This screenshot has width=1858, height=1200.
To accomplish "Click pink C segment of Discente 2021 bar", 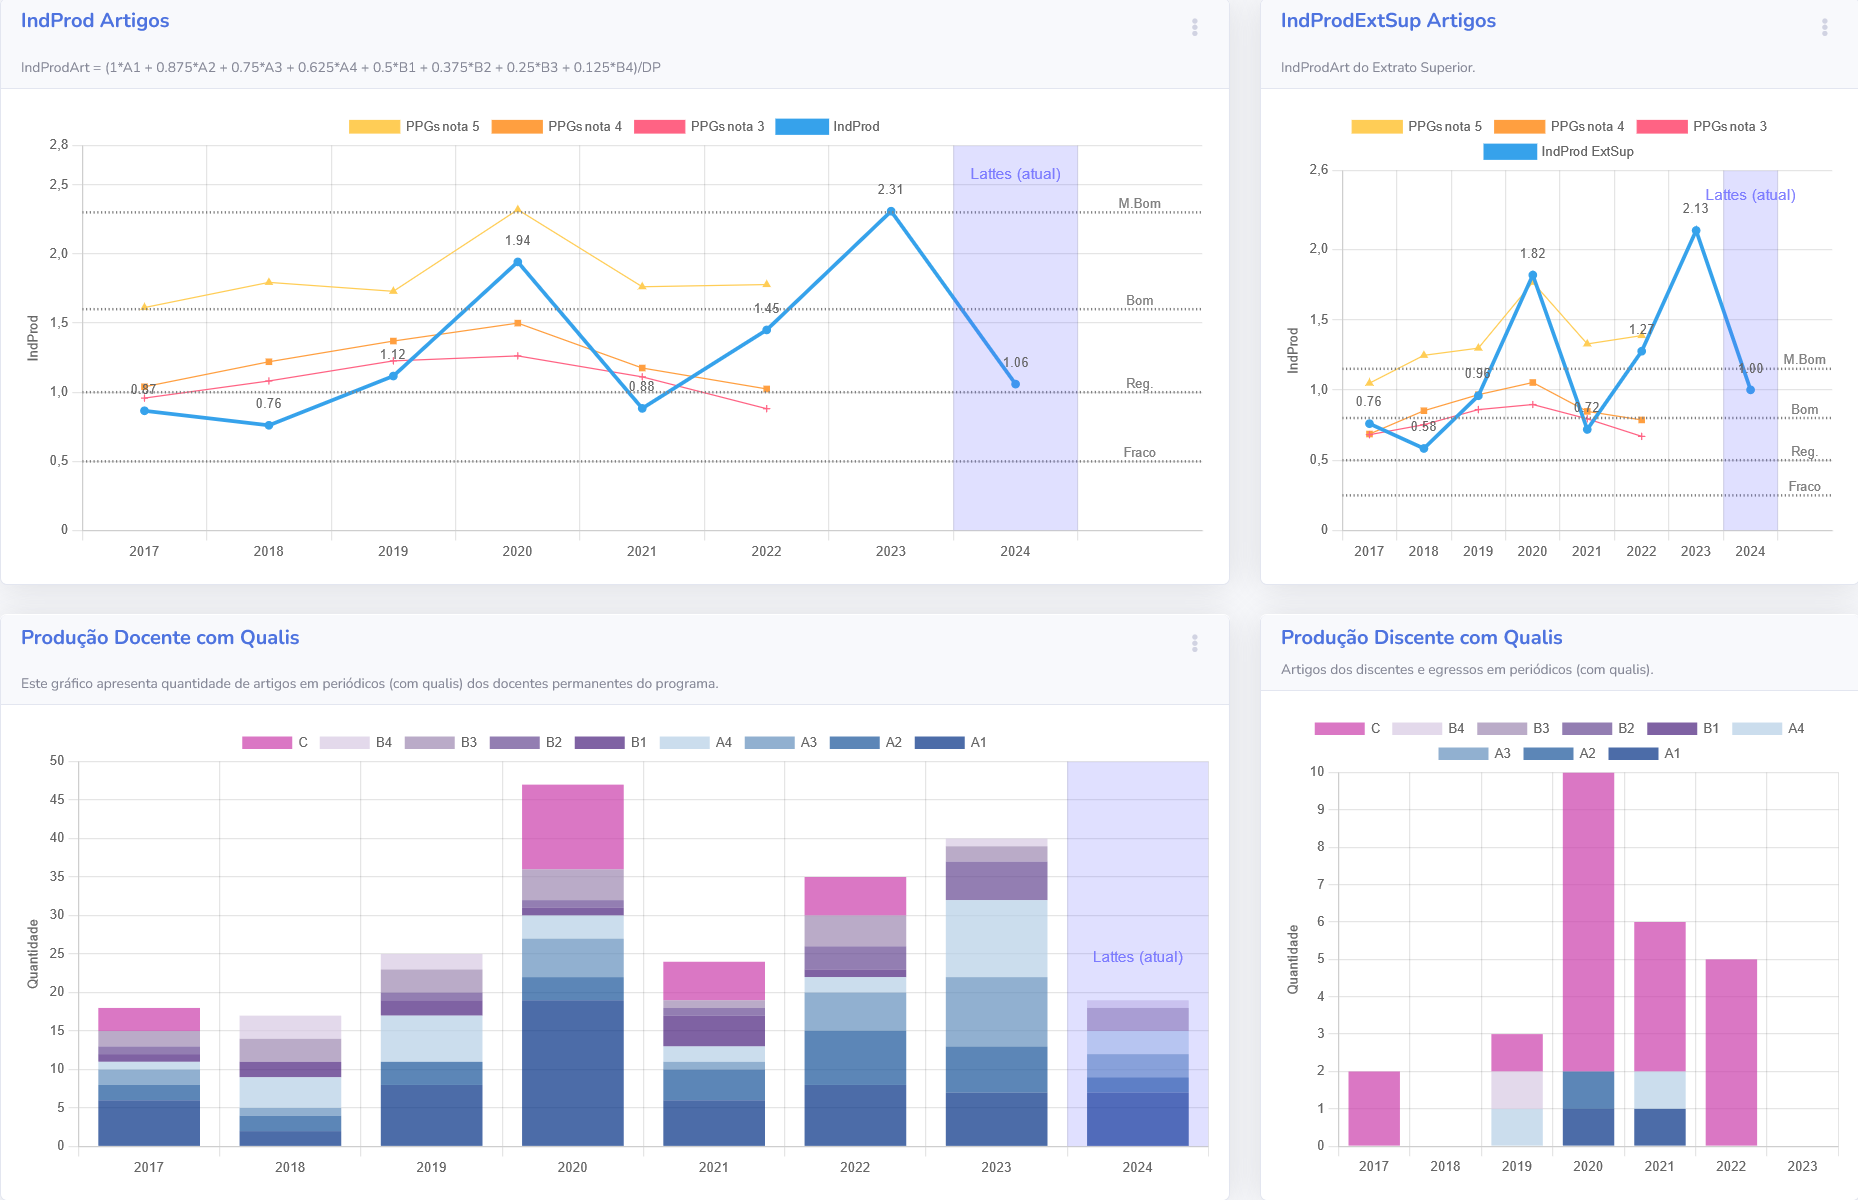I will (1660, 996).
